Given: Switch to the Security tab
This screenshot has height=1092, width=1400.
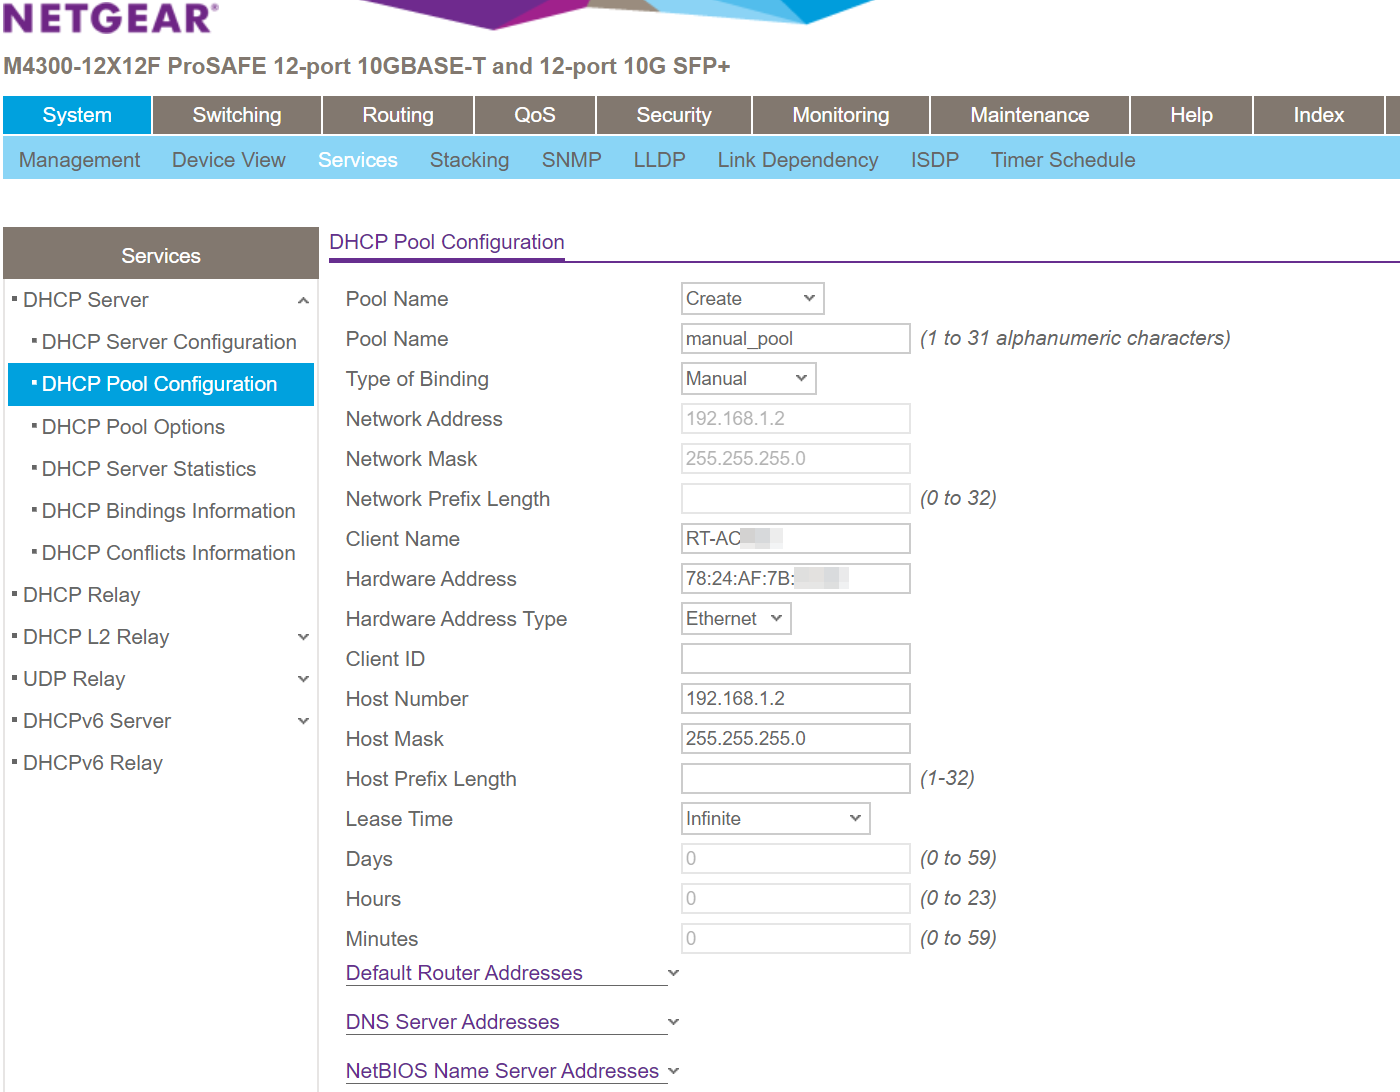Looking at the screenshot, I should [673, 114].
